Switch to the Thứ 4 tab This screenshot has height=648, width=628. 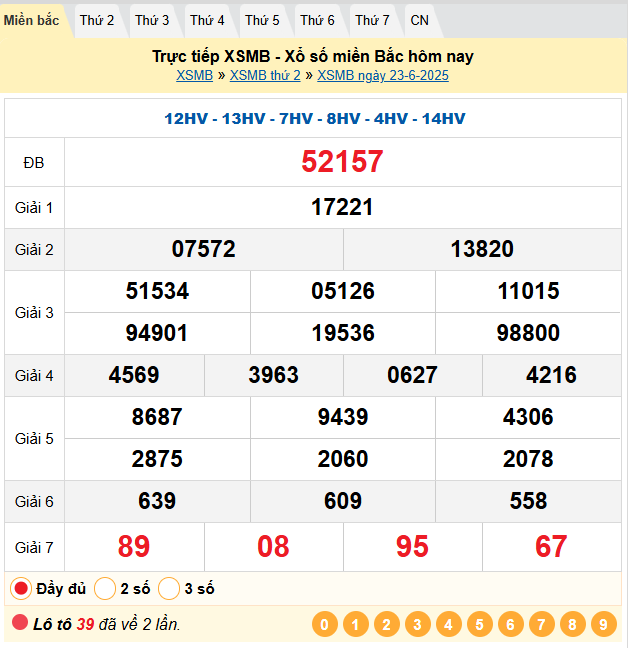click(x=207, y=20)
